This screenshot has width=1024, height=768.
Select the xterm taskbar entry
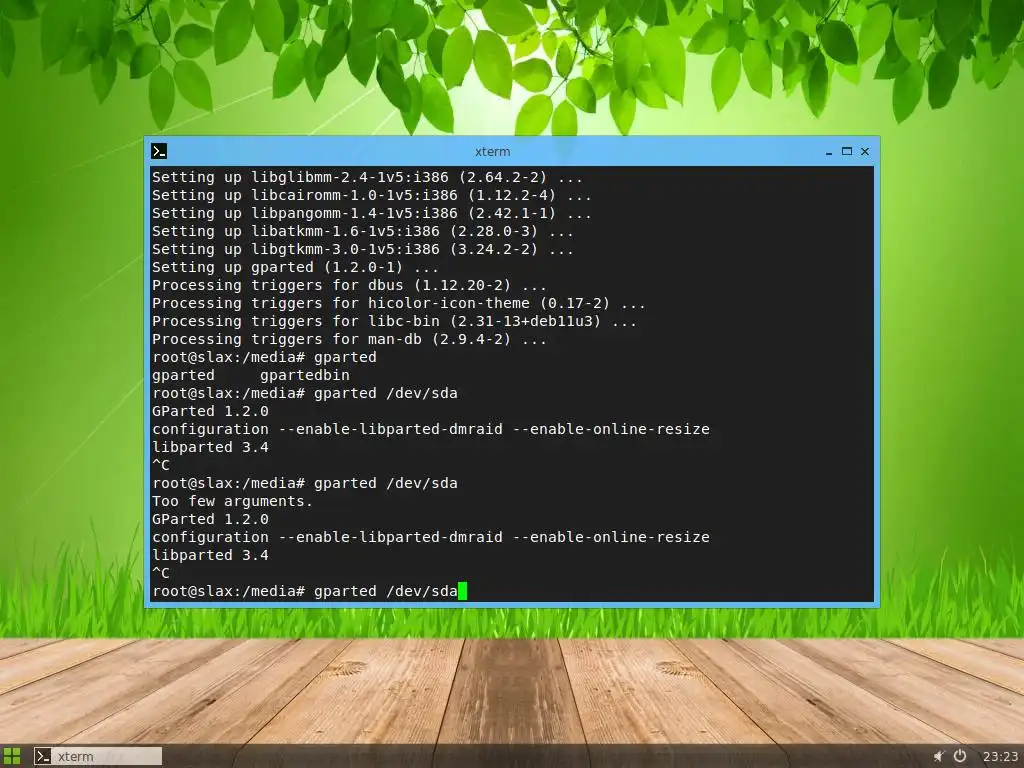[98, 756]
